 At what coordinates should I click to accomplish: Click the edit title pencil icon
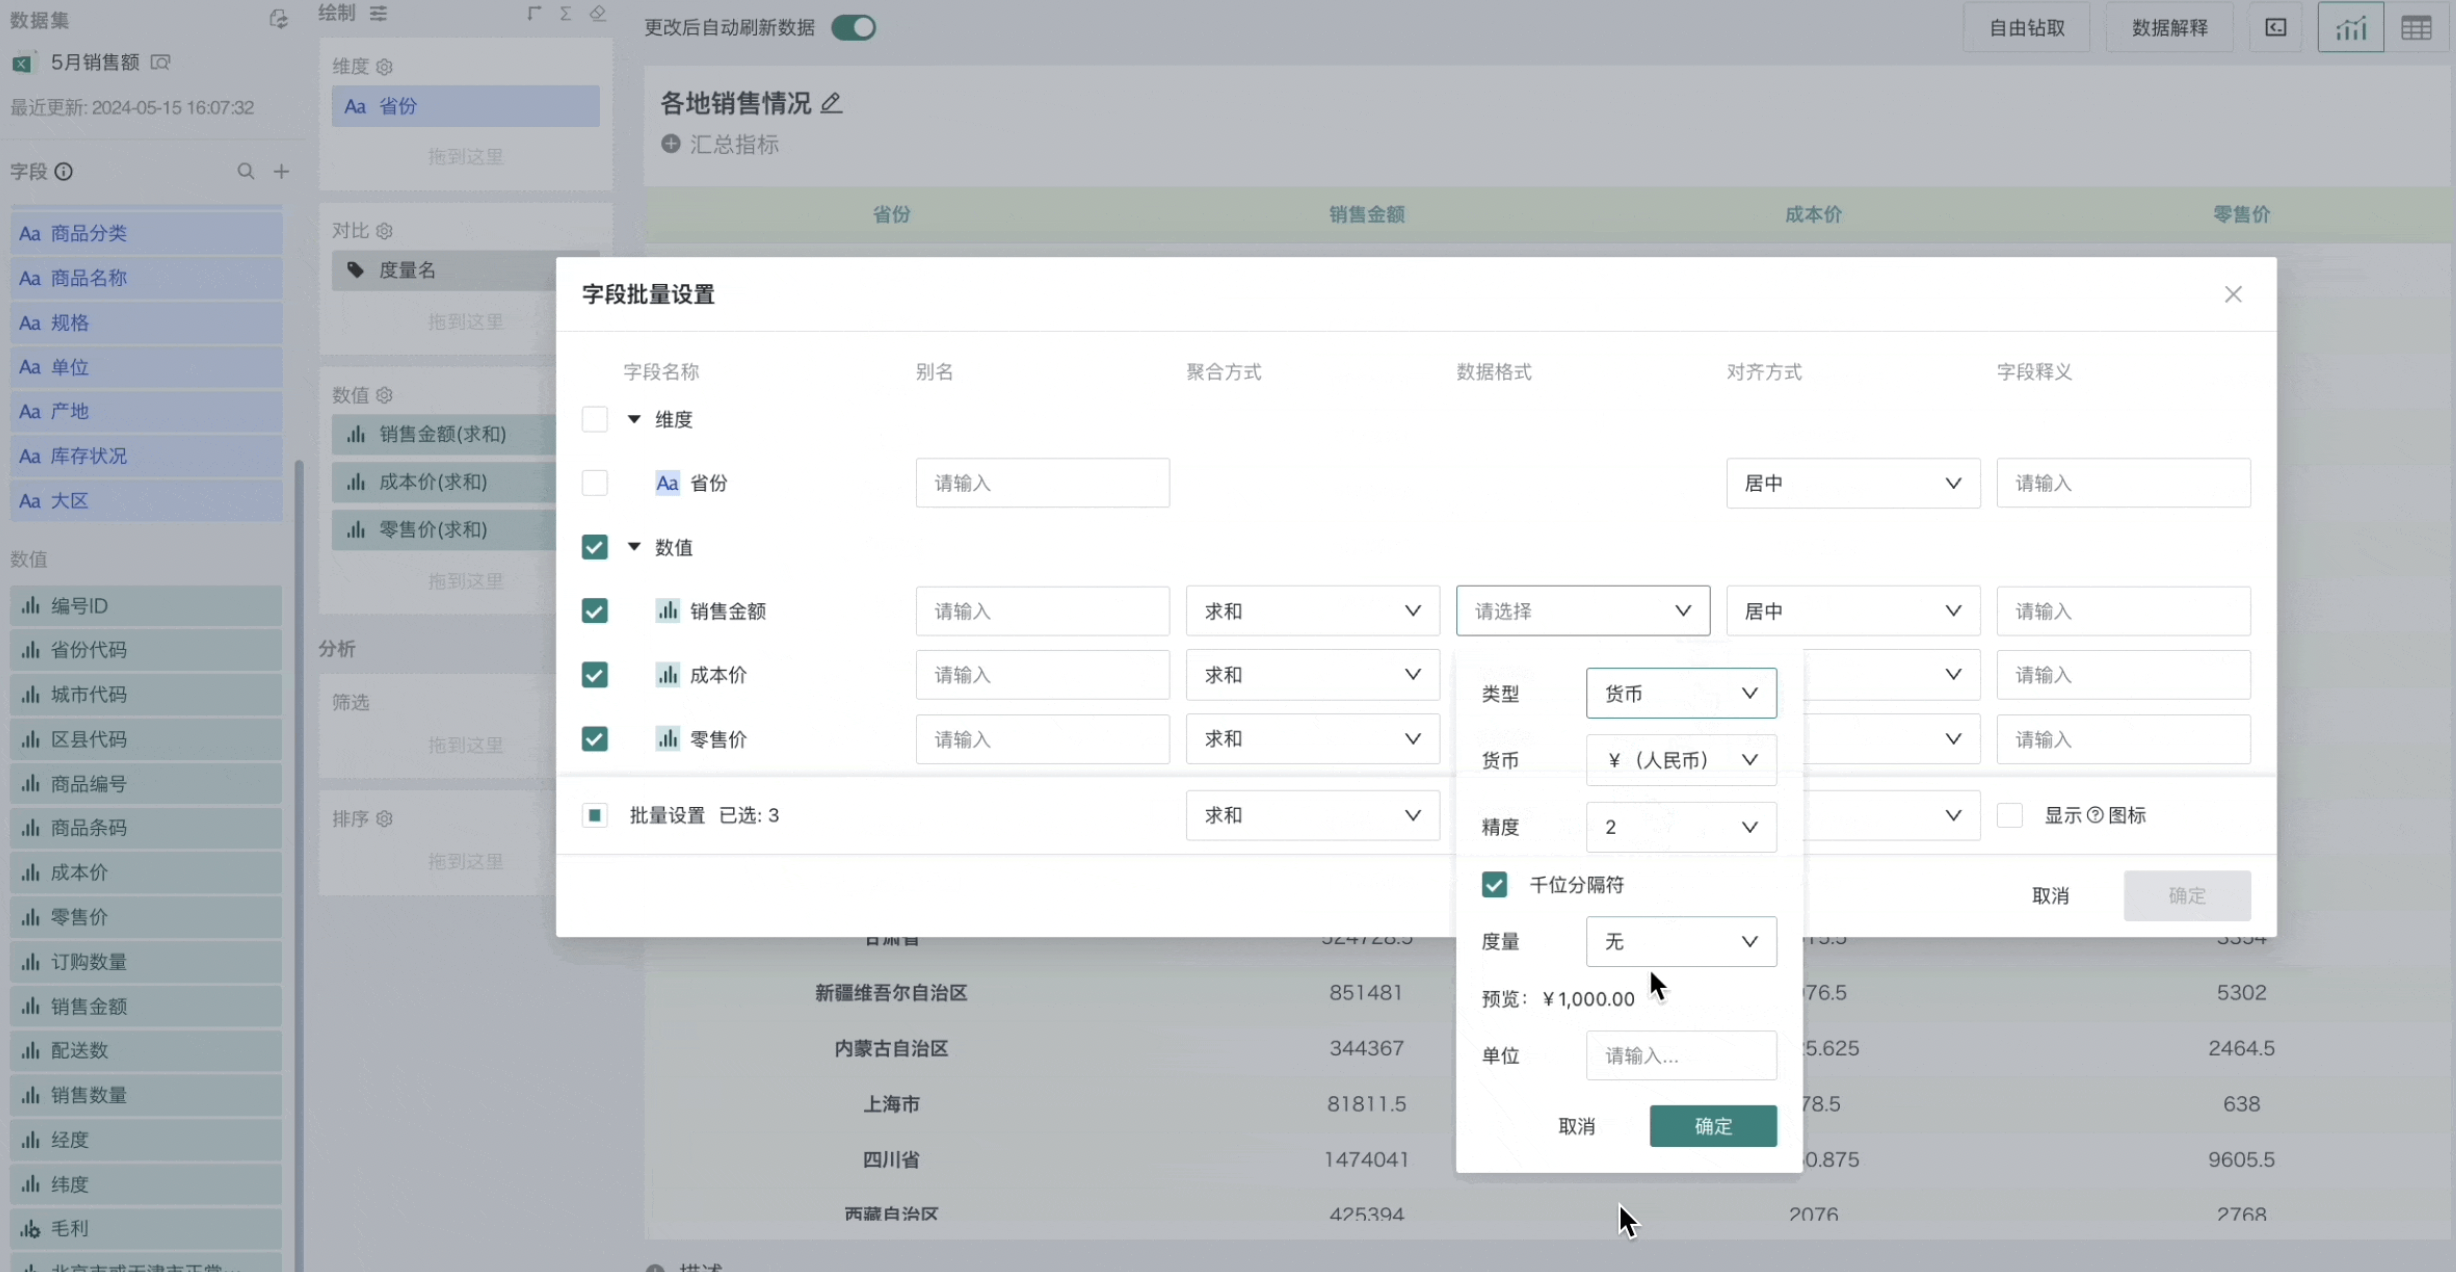831,103
